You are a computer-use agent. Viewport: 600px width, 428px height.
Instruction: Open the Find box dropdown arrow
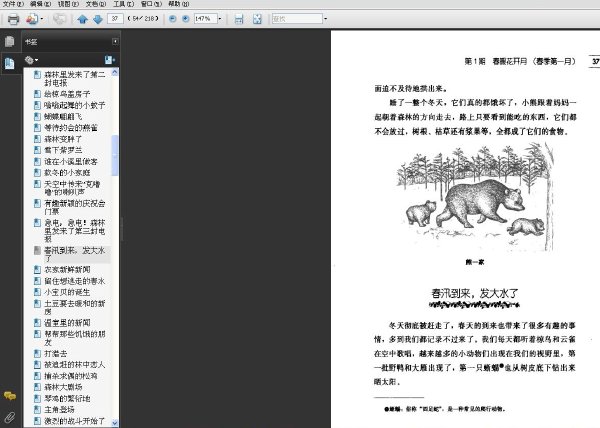coord(326,18)
